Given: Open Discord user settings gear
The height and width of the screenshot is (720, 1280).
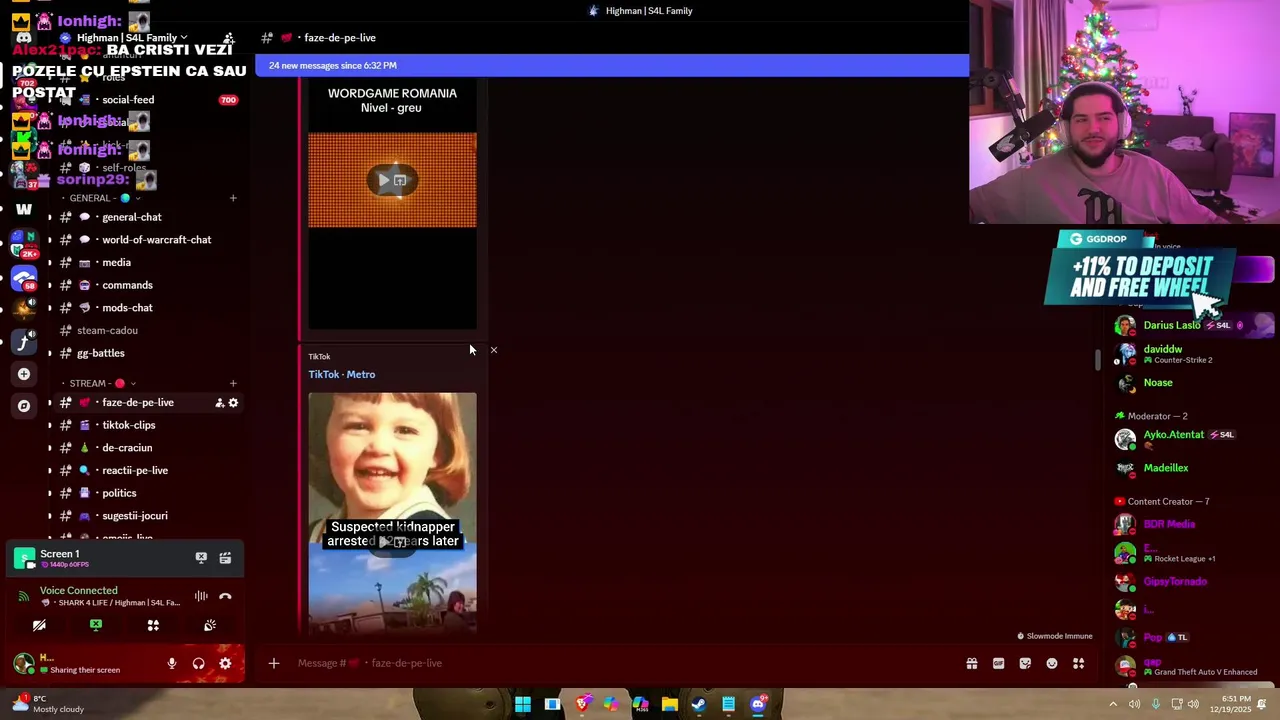Looking at the screenshot, I should pyautogui.click(x=225, y=663).
